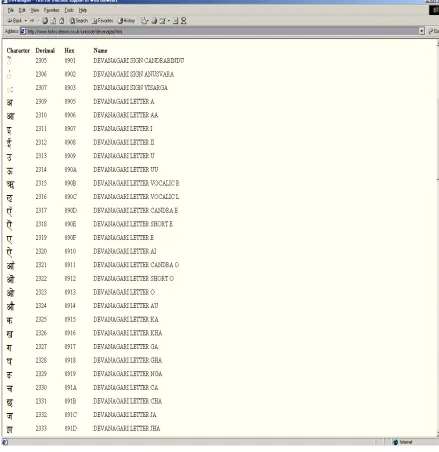Open the Search pane
Viewport: 439px width, 452px height.
pyautogui.click(x=79, y=21)
